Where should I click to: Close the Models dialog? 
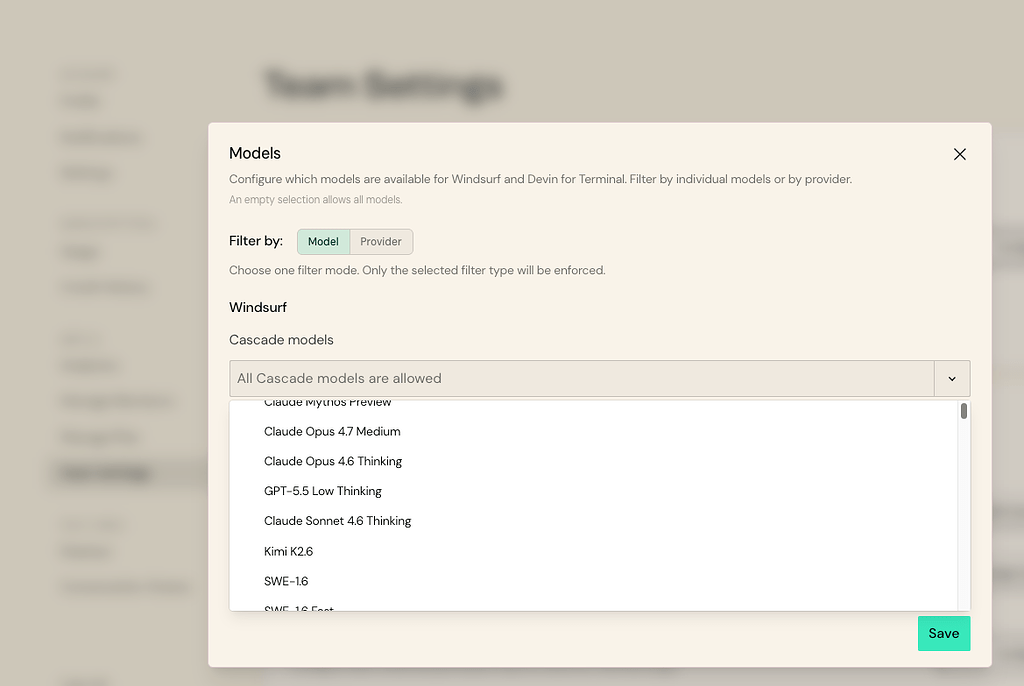959,154
